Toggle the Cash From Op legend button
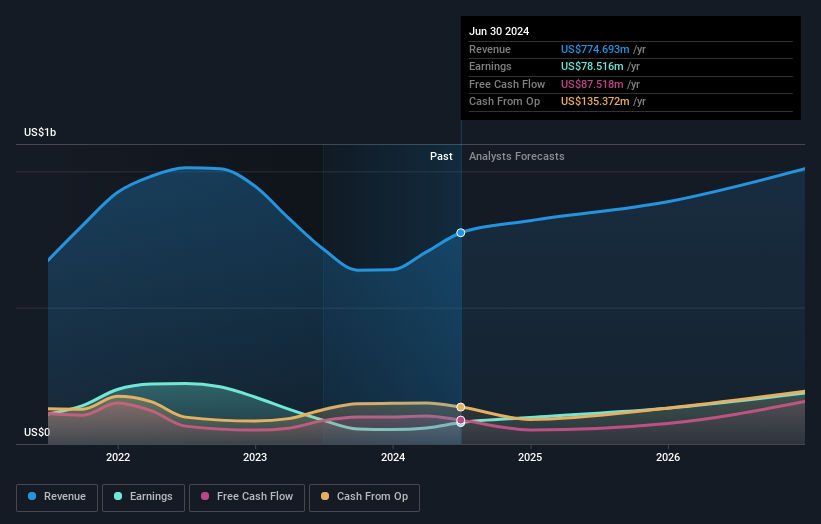 point(364,497)
